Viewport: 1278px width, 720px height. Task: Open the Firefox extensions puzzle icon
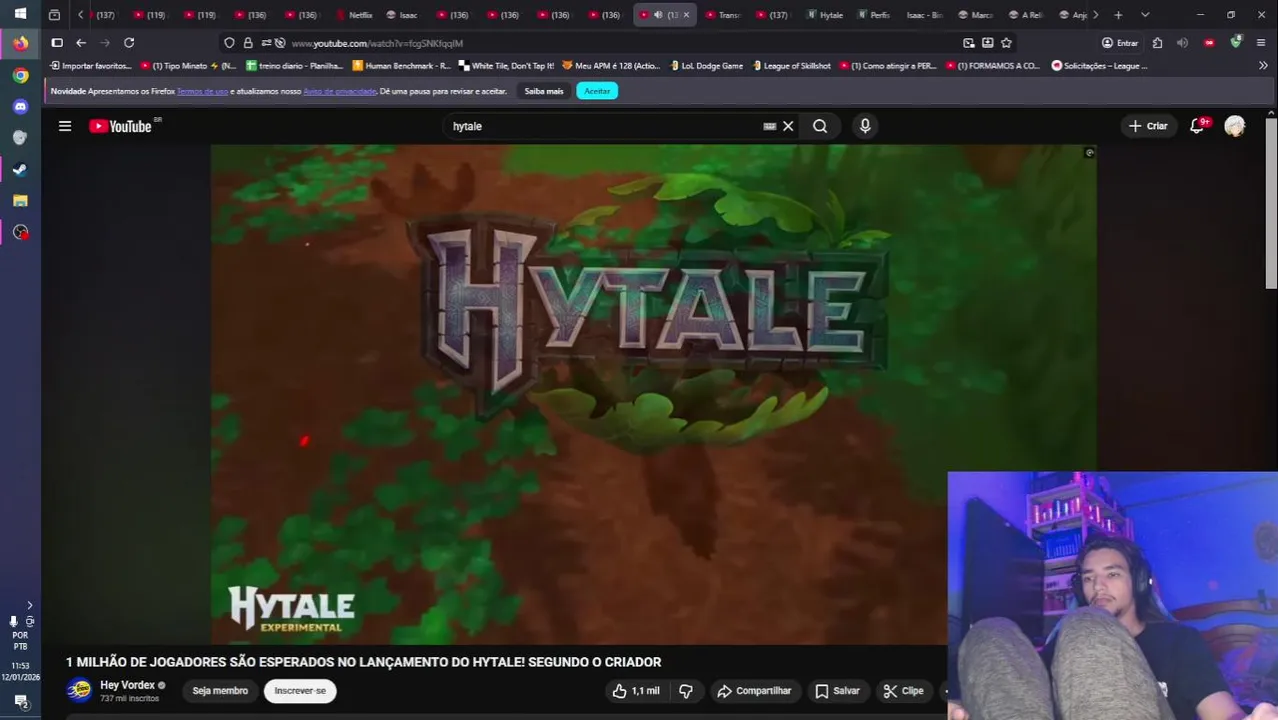coord(1157,43)
